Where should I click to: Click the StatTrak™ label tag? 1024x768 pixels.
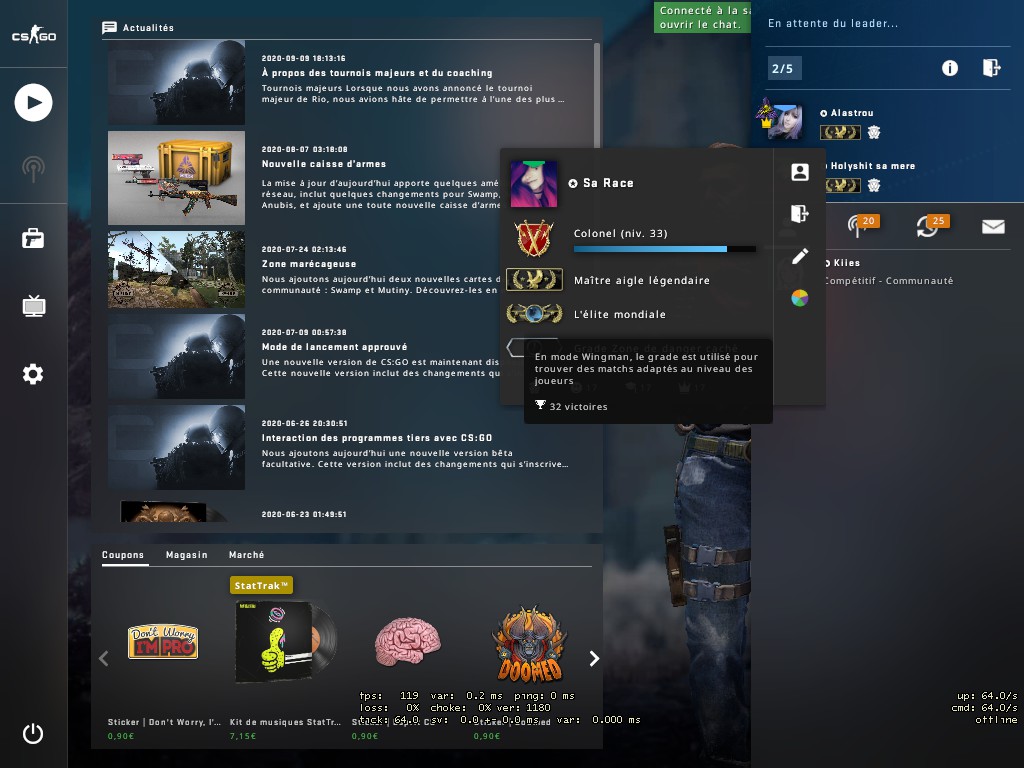tap(261, 585)
